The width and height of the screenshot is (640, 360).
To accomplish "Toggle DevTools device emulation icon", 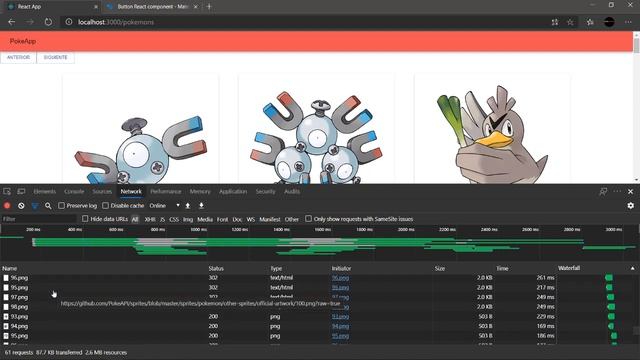I will point(21,191).
